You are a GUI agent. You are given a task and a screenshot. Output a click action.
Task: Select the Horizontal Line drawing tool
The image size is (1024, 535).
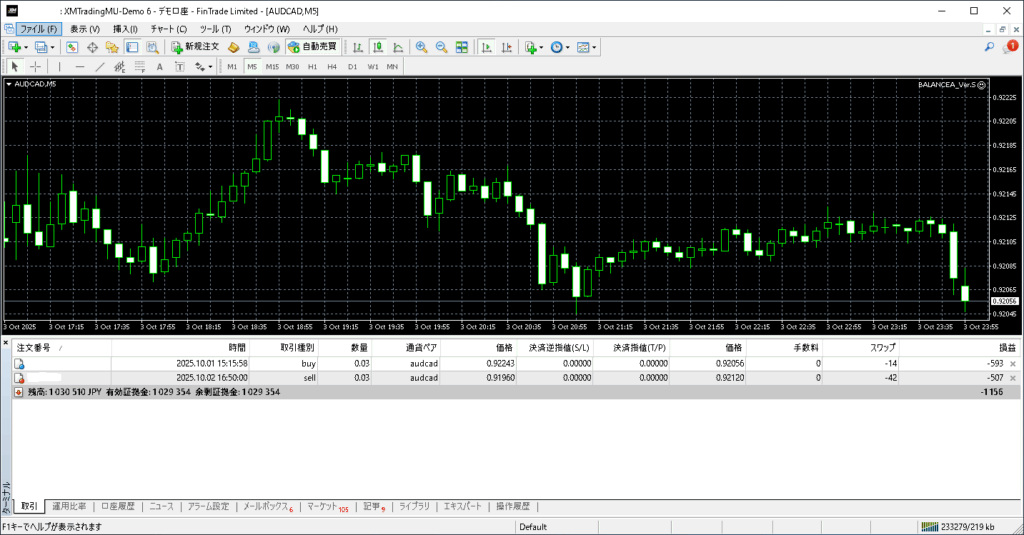click(x=80, y=67)
